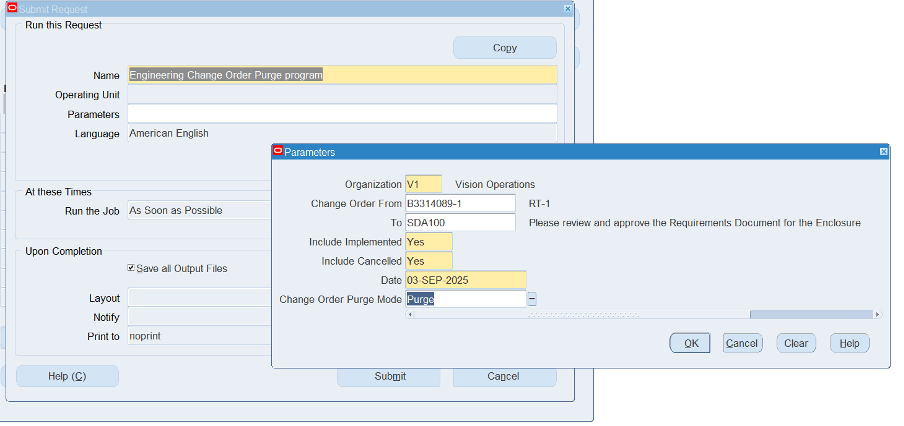904x426 pixels.
Task: Click the At these Times section label
Action: (x=58, y=192)
